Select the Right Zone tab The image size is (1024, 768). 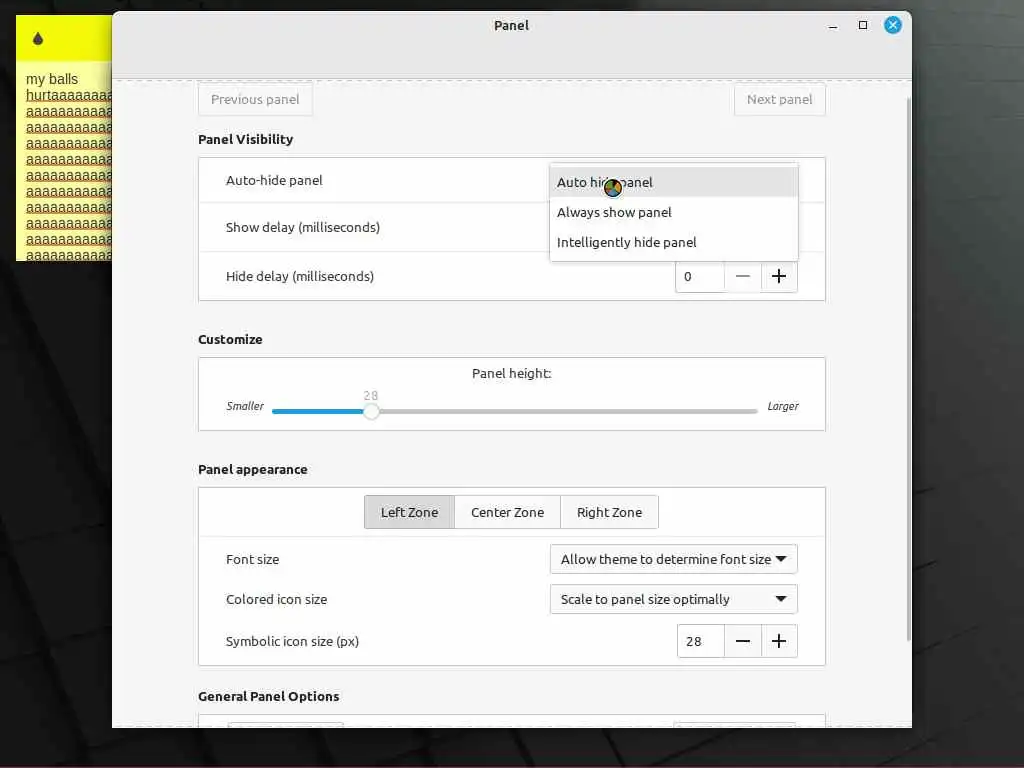[x=609, y=512]
